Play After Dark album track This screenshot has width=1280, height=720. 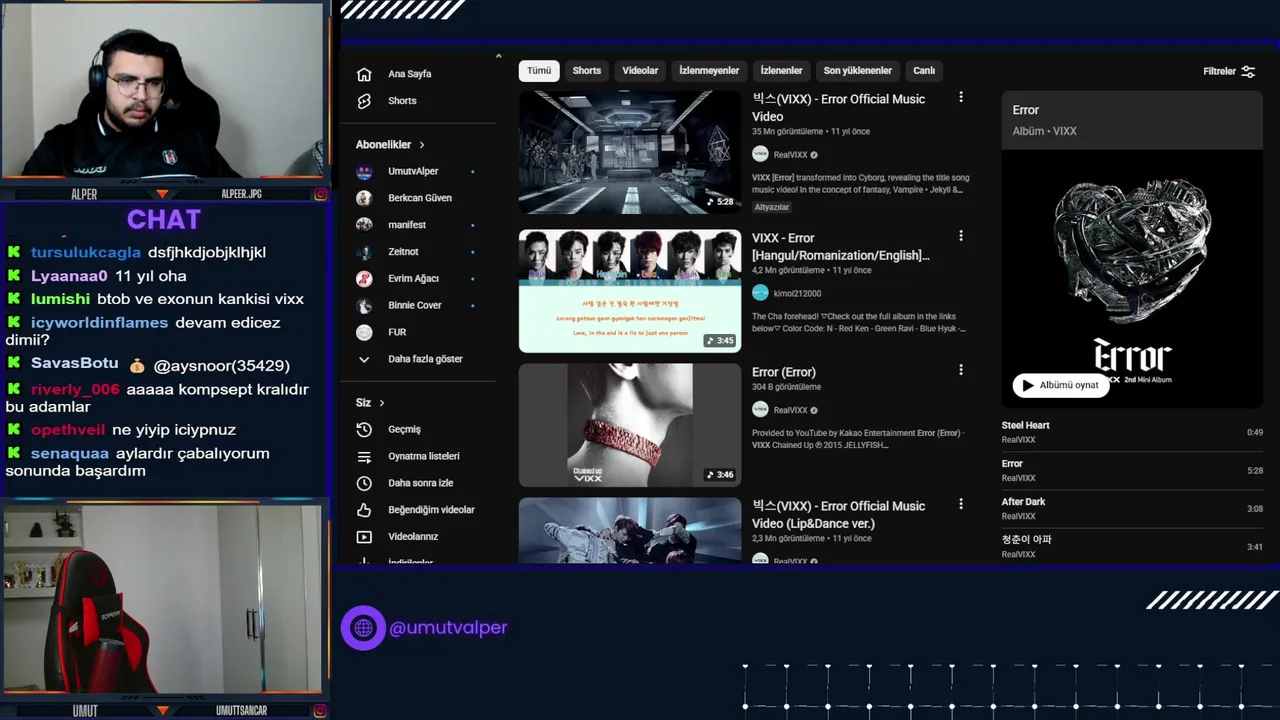[x=1132, y=508]
